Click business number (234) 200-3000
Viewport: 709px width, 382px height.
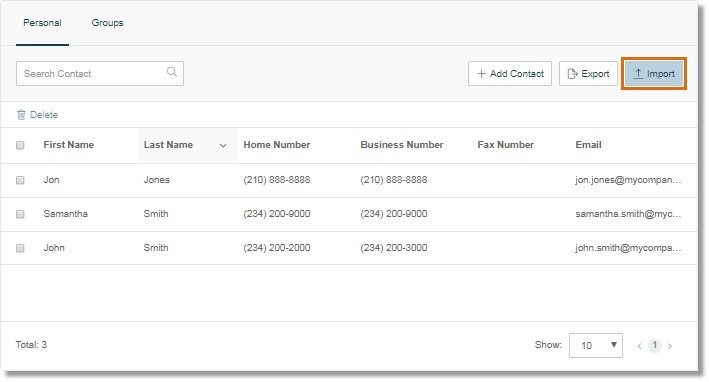click(x=394, y=248)
